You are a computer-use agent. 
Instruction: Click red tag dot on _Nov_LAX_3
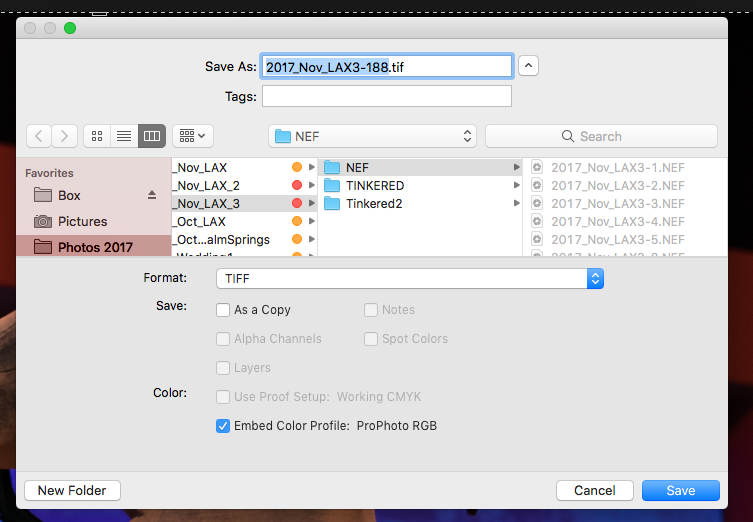click(x=297, y=203)
